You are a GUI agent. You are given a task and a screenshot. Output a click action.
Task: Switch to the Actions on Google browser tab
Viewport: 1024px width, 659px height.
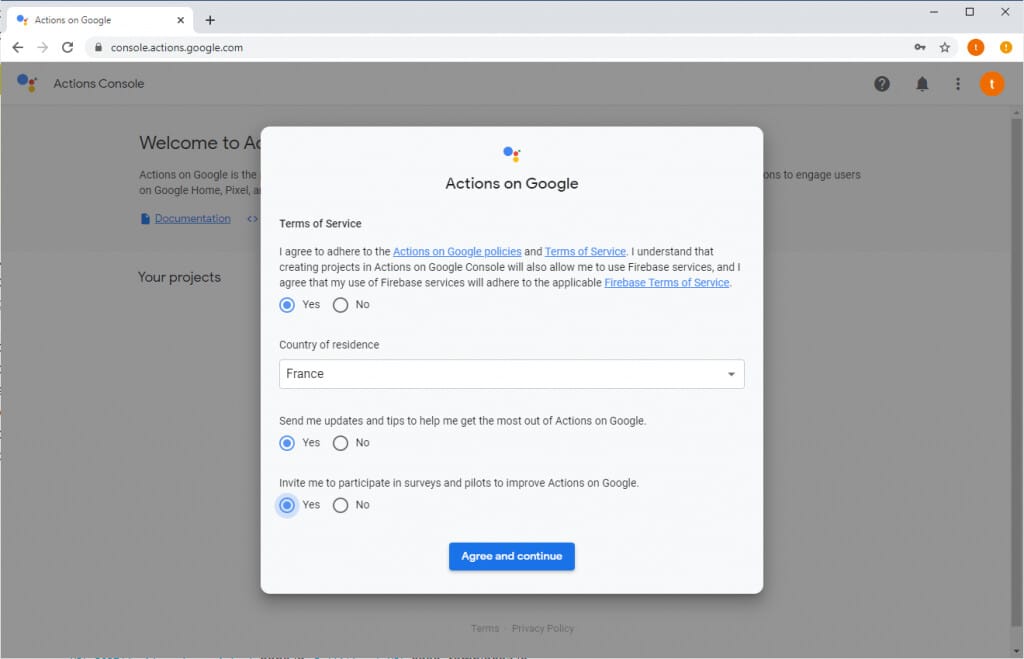click(x=101, y=20)
